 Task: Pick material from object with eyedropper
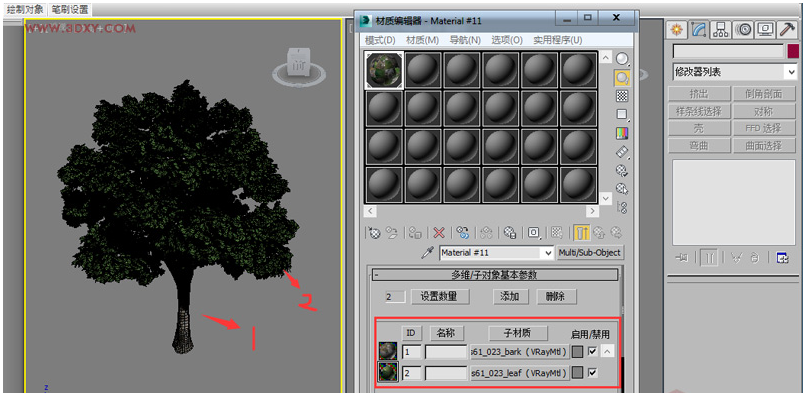(427, 253)
